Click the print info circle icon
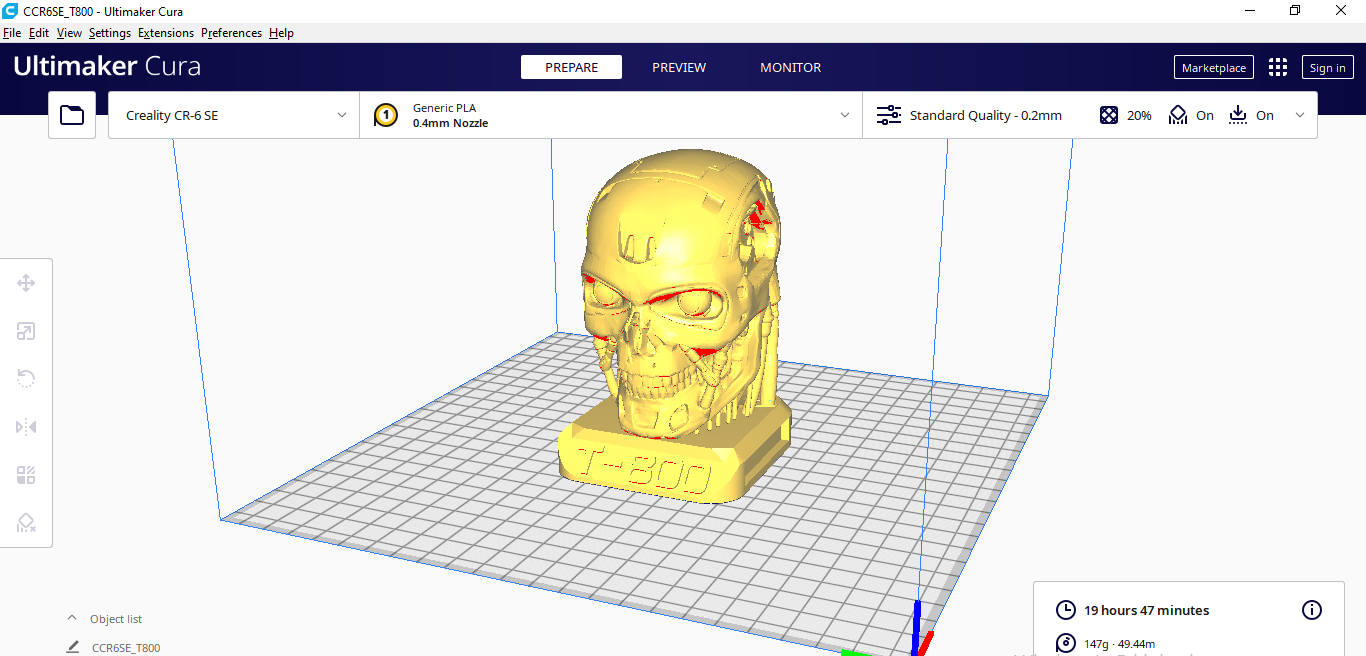Image resolution: width=1366 pixels, height=656 pixels. 1312,610
